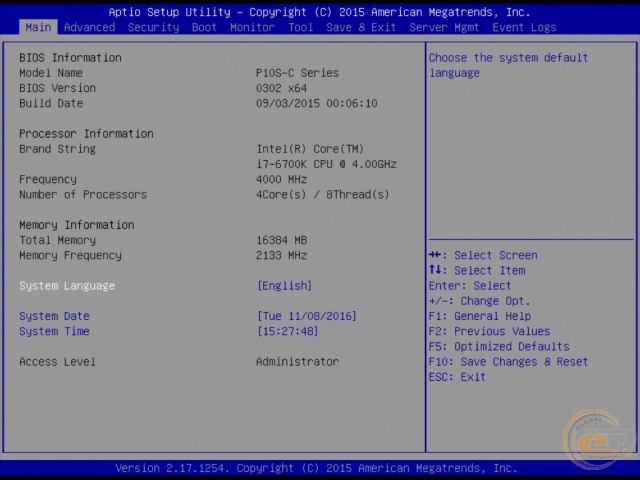Click the Brand String label

tap(58, 149)
